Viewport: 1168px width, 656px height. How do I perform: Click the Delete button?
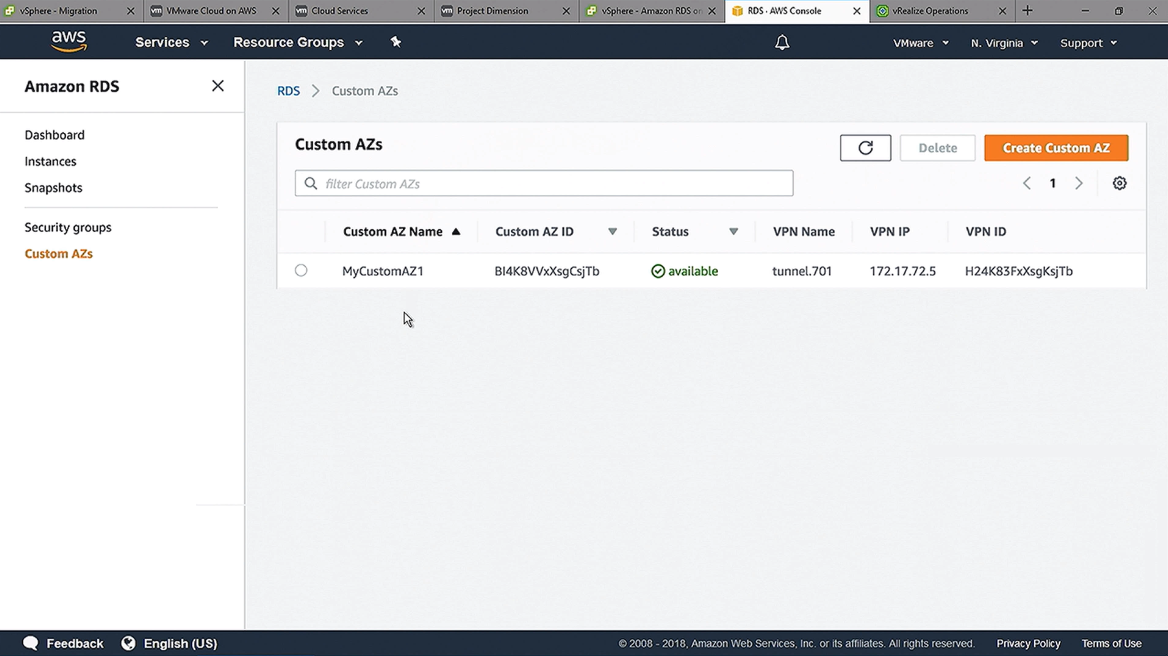(937, 147)
